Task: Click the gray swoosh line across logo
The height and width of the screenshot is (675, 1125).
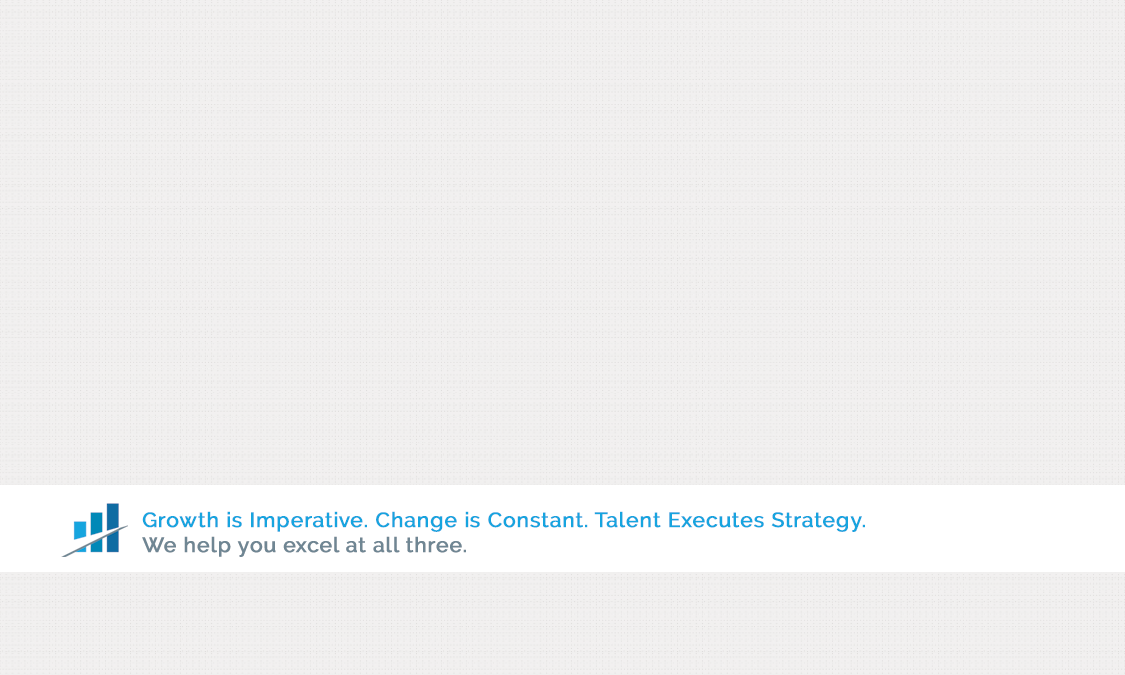Action: pos(95,542)
